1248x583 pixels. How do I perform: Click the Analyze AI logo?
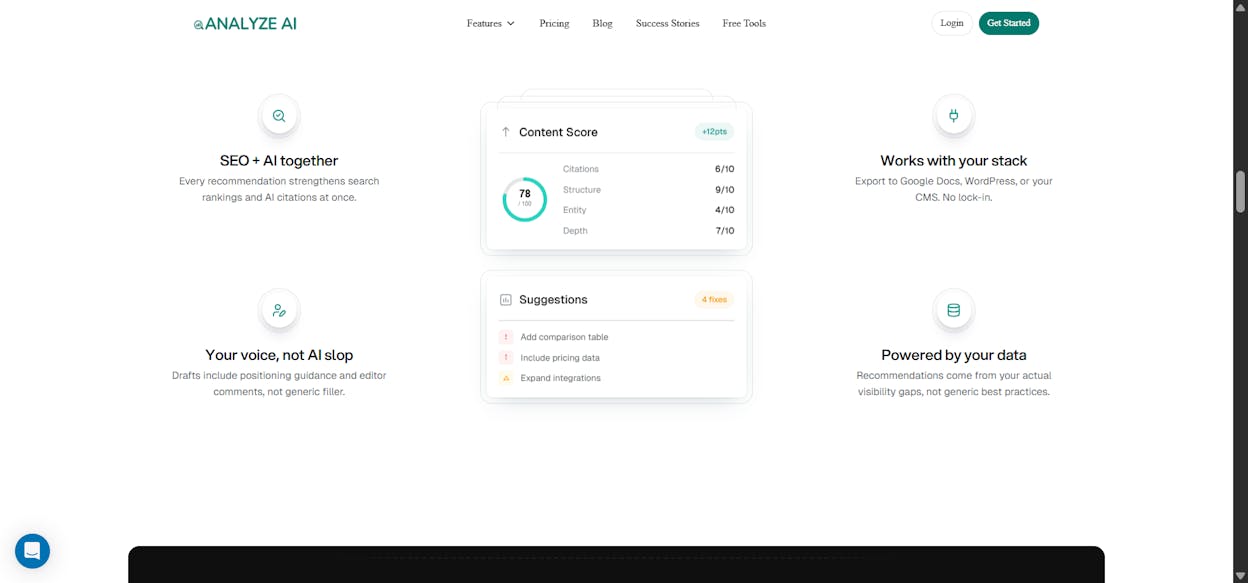(245, 23)
